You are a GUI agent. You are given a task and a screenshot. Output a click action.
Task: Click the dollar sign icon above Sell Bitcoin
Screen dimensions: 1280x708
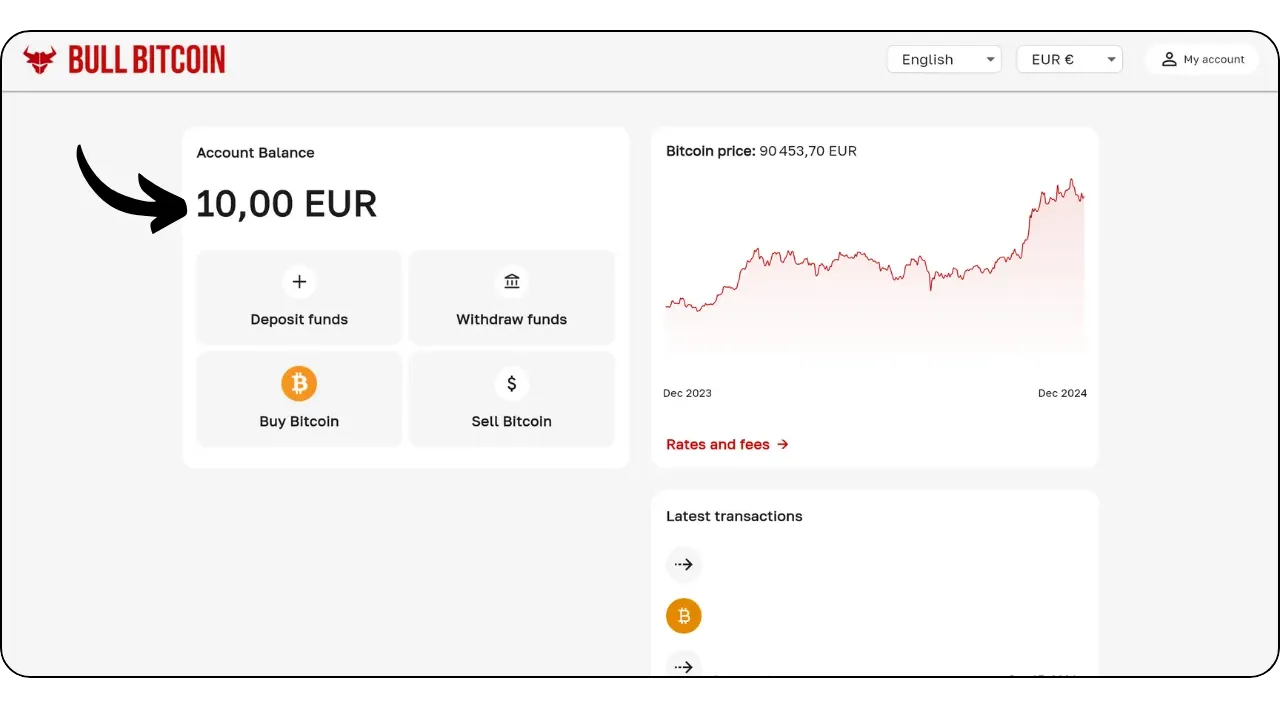[x=512, y=383]
